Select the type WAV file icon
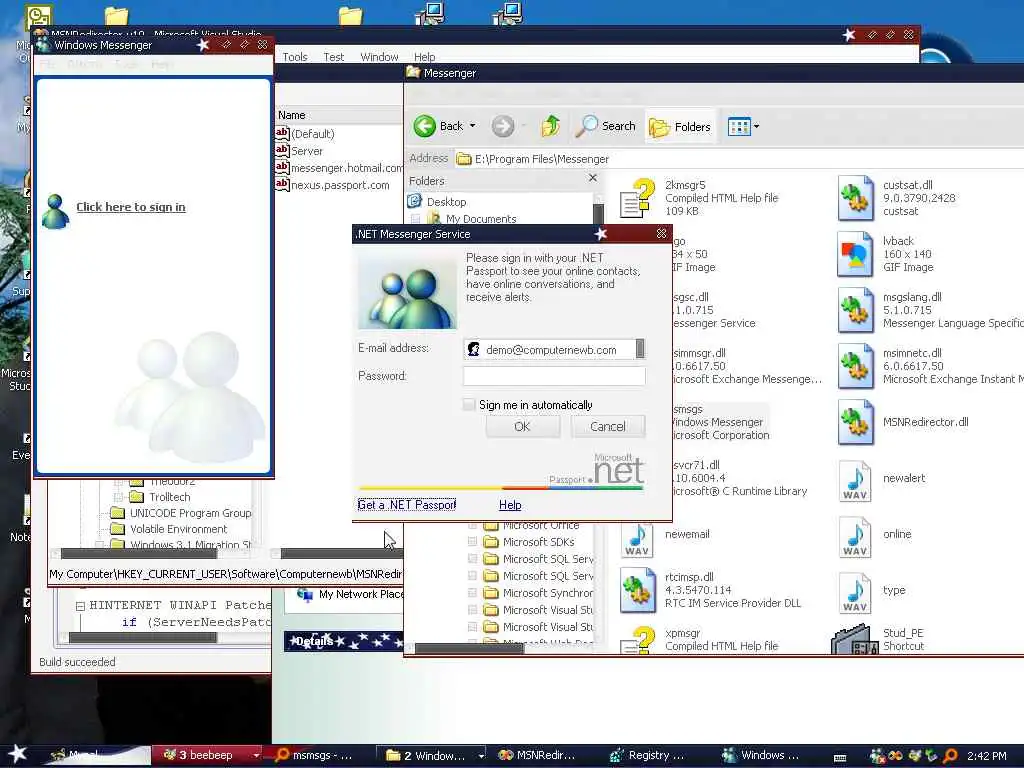Image resolution: width=1024 pixels, height=768 pixels. [855, 593]
